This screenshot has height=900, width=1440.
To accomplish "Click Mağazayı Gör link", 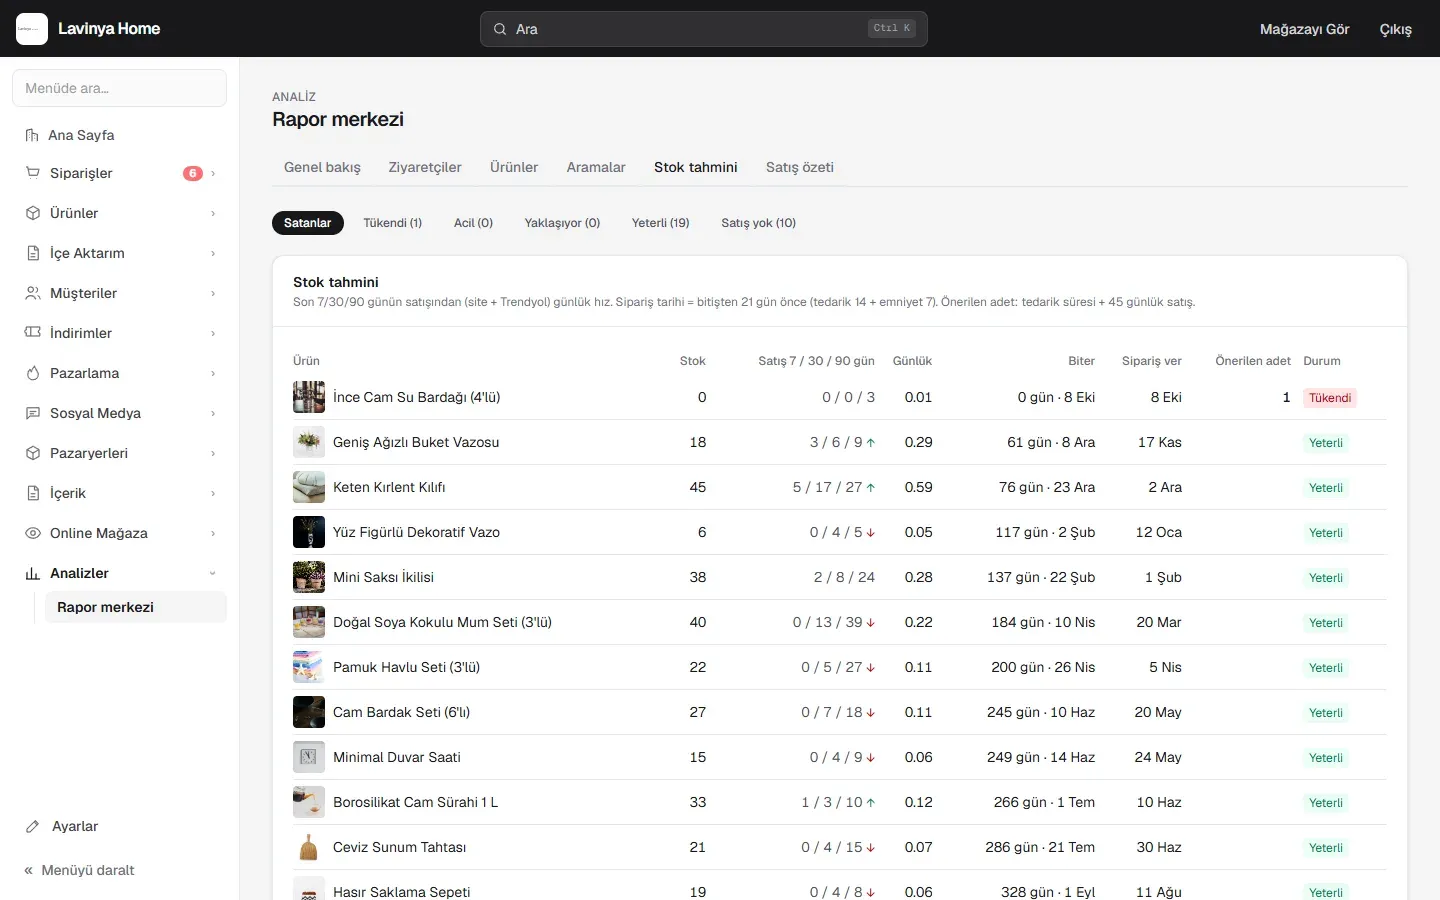I will click(x=1304, y=29).
